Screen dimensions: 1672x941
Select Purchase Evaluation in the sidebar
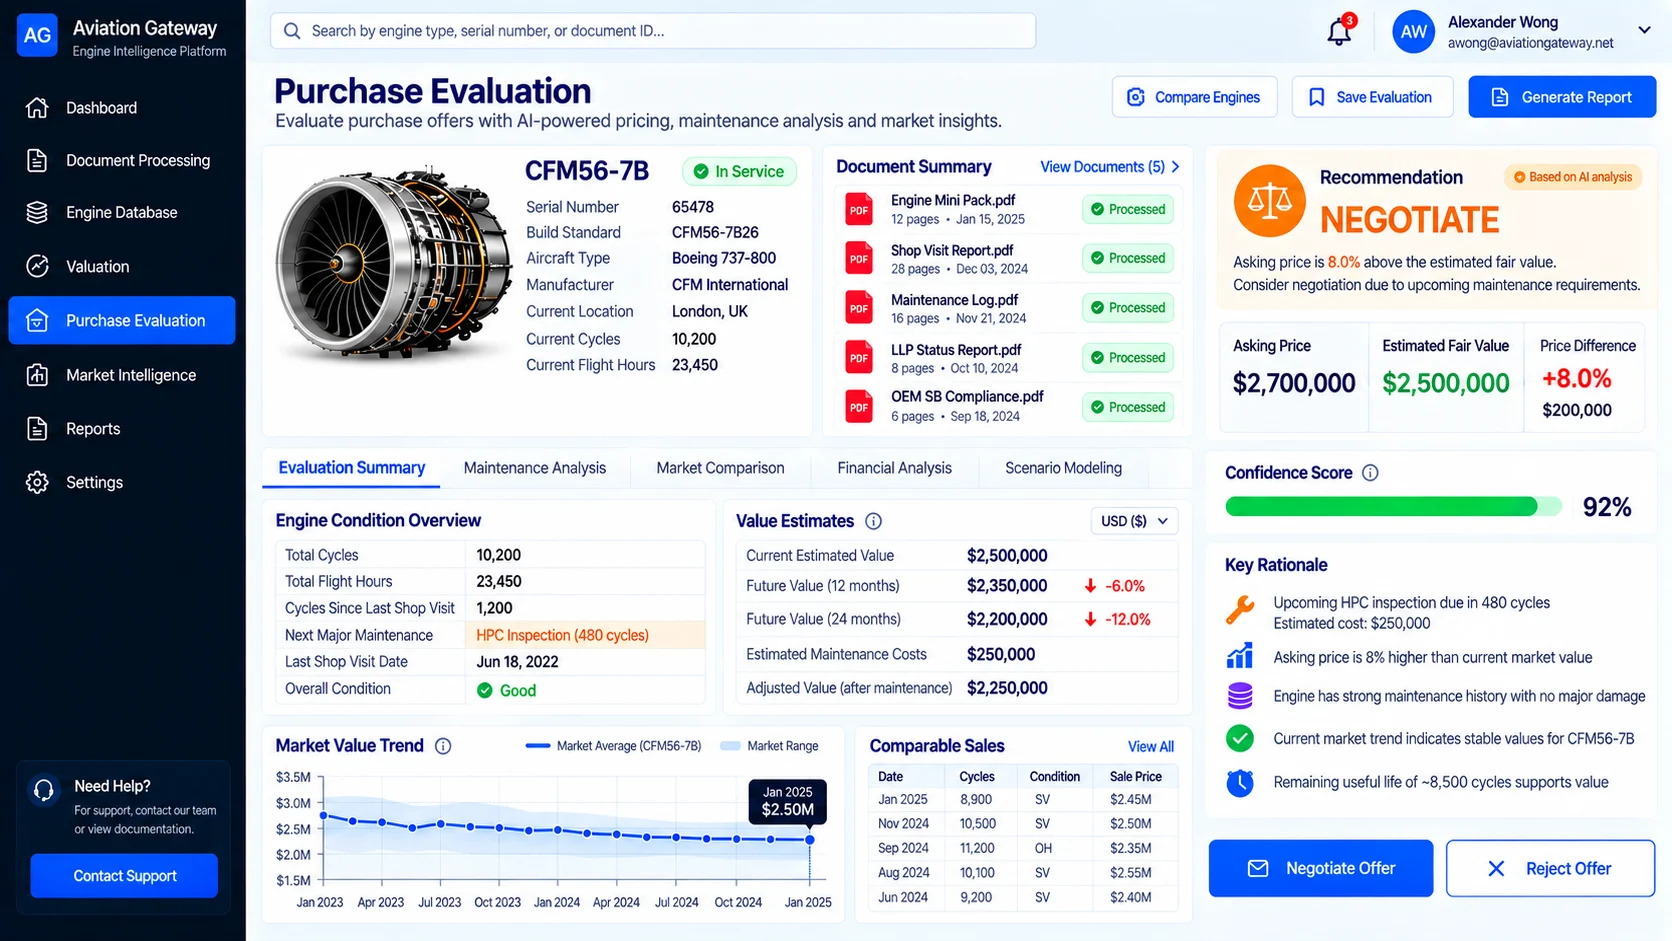[x=122, y=320]
